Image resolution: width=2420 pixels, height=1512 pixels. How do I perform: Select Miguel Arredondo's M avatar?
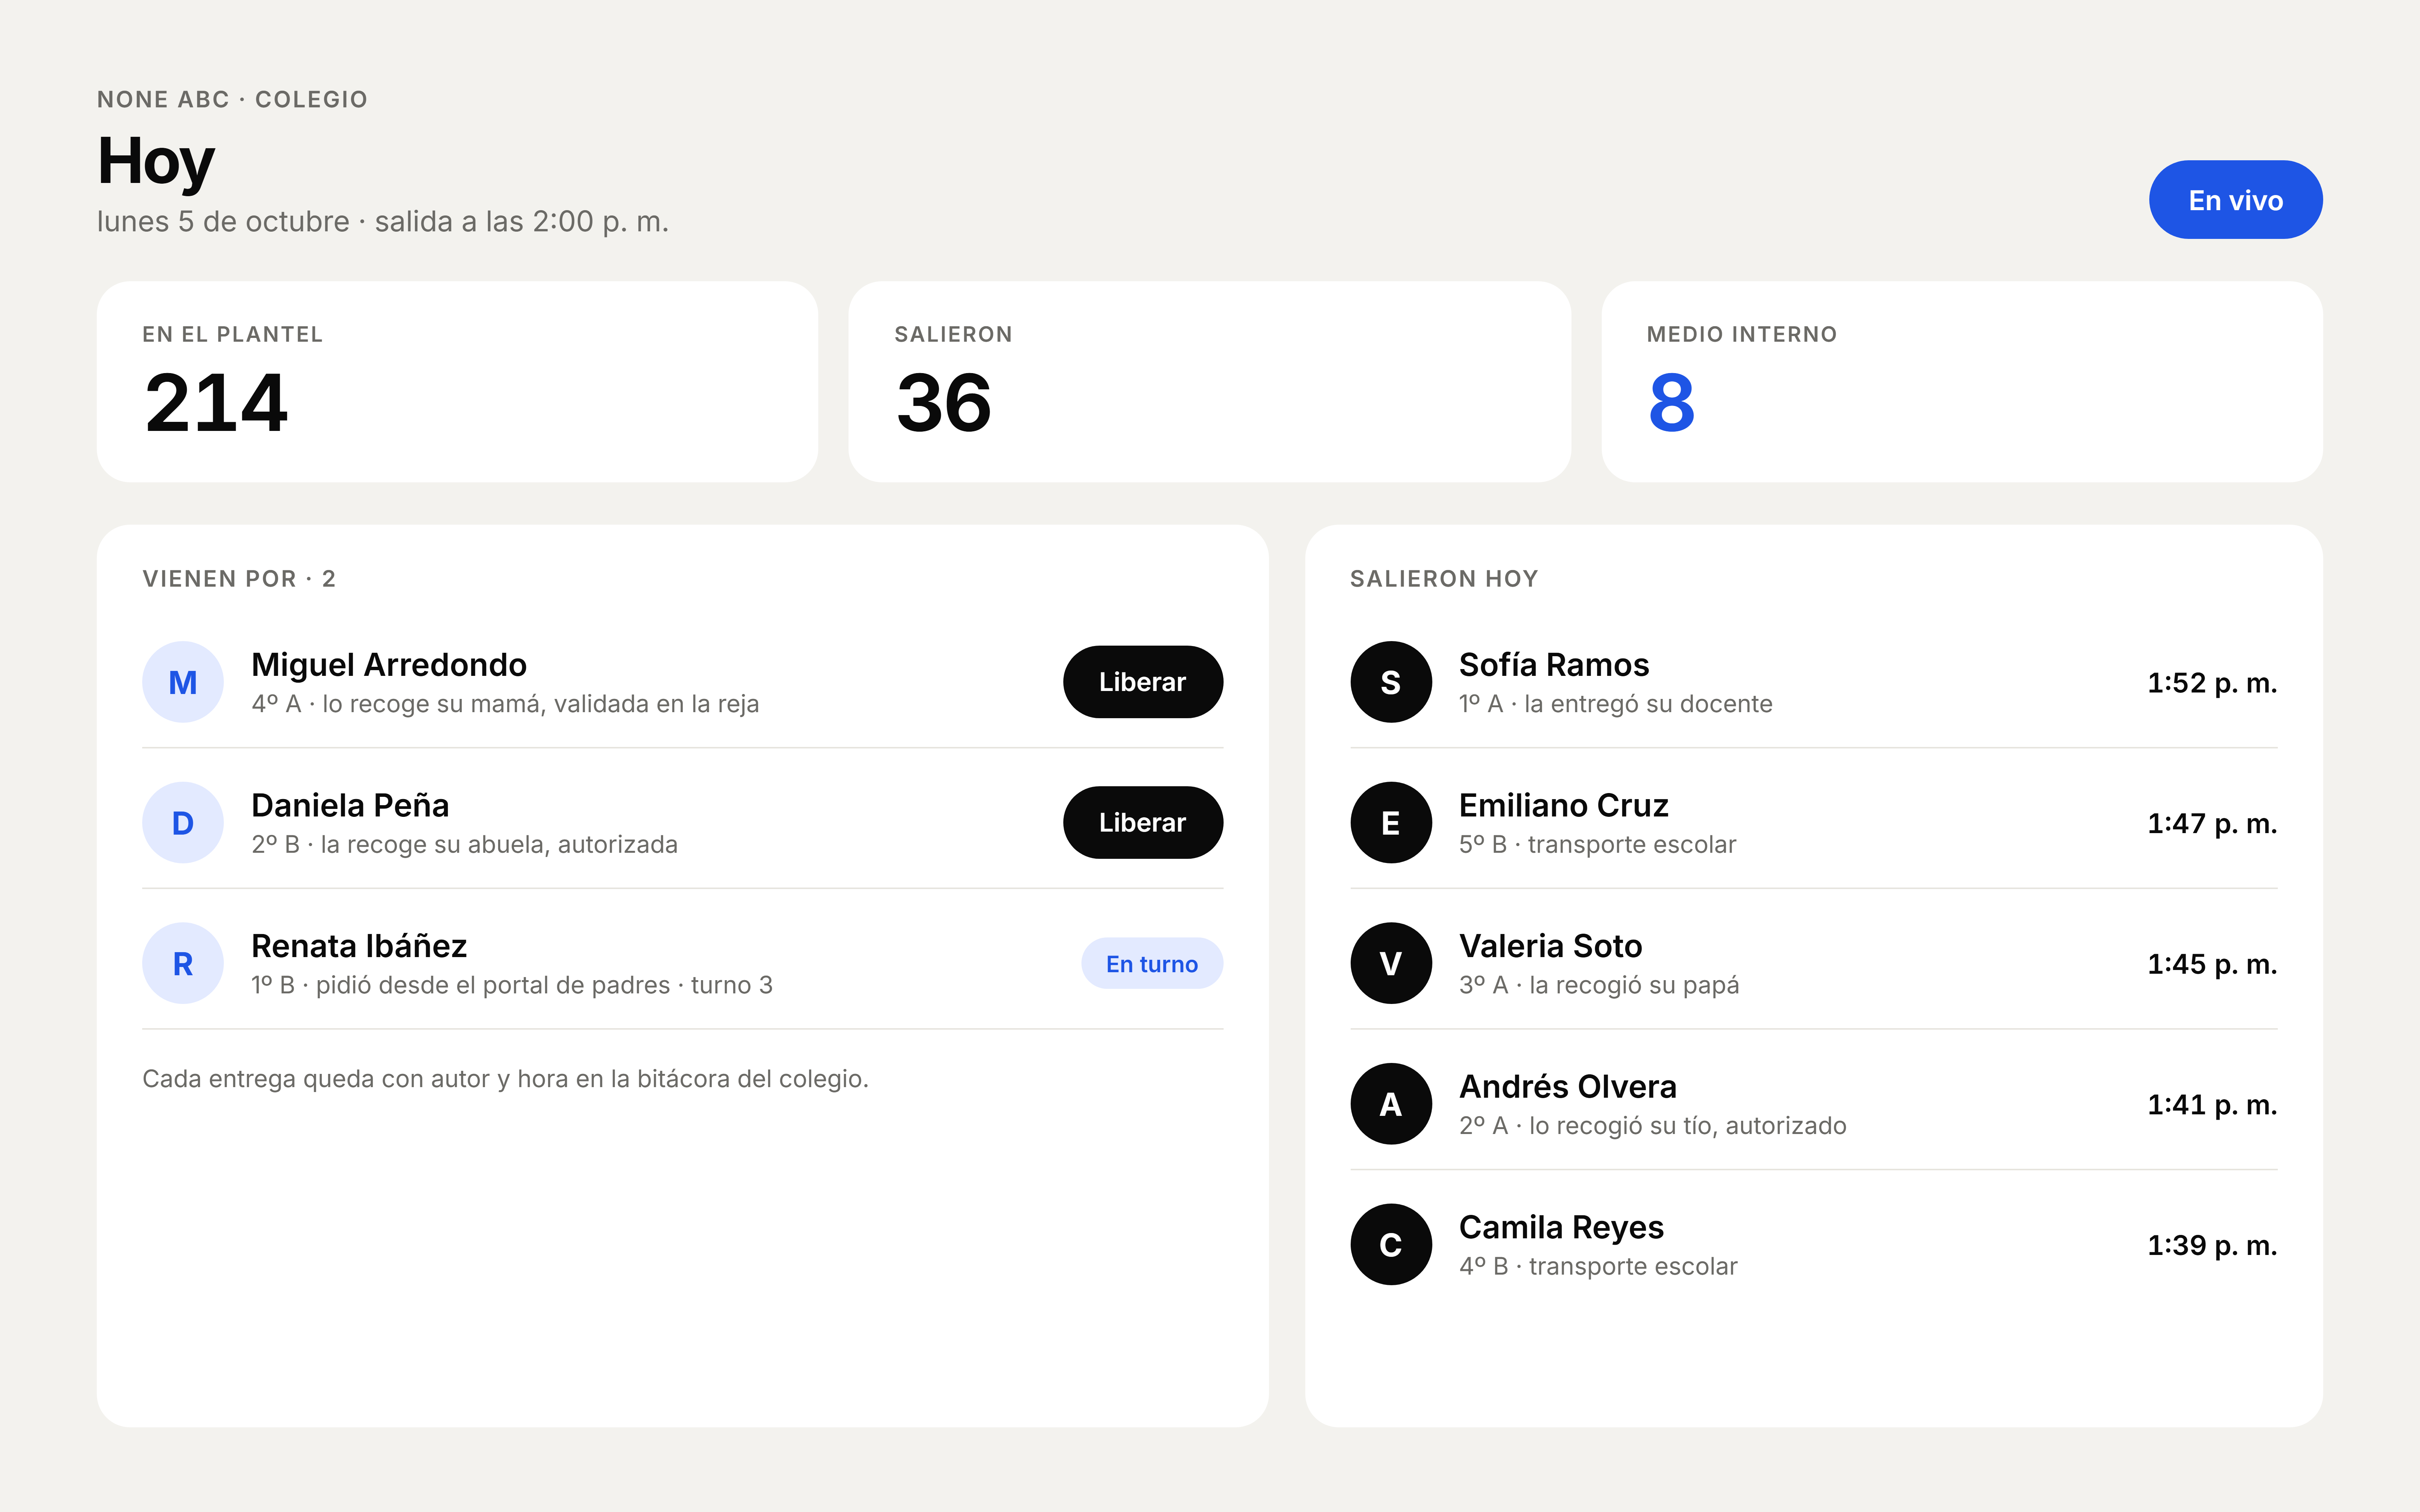[183, 682]
